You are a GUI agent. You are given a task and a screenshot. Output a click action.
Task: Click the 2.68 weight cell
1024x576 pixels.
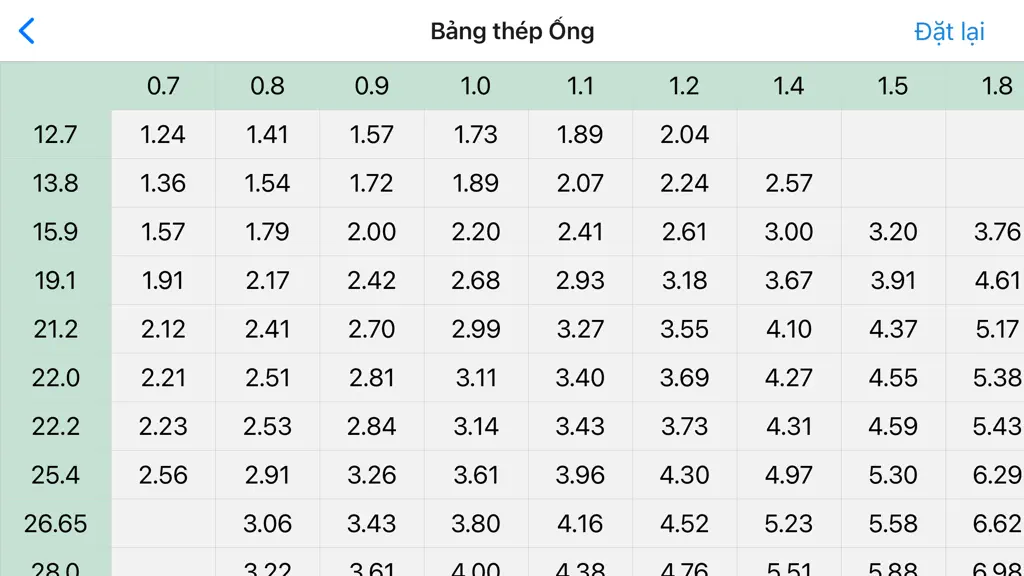pyautogui.click(x=476, y=280)
